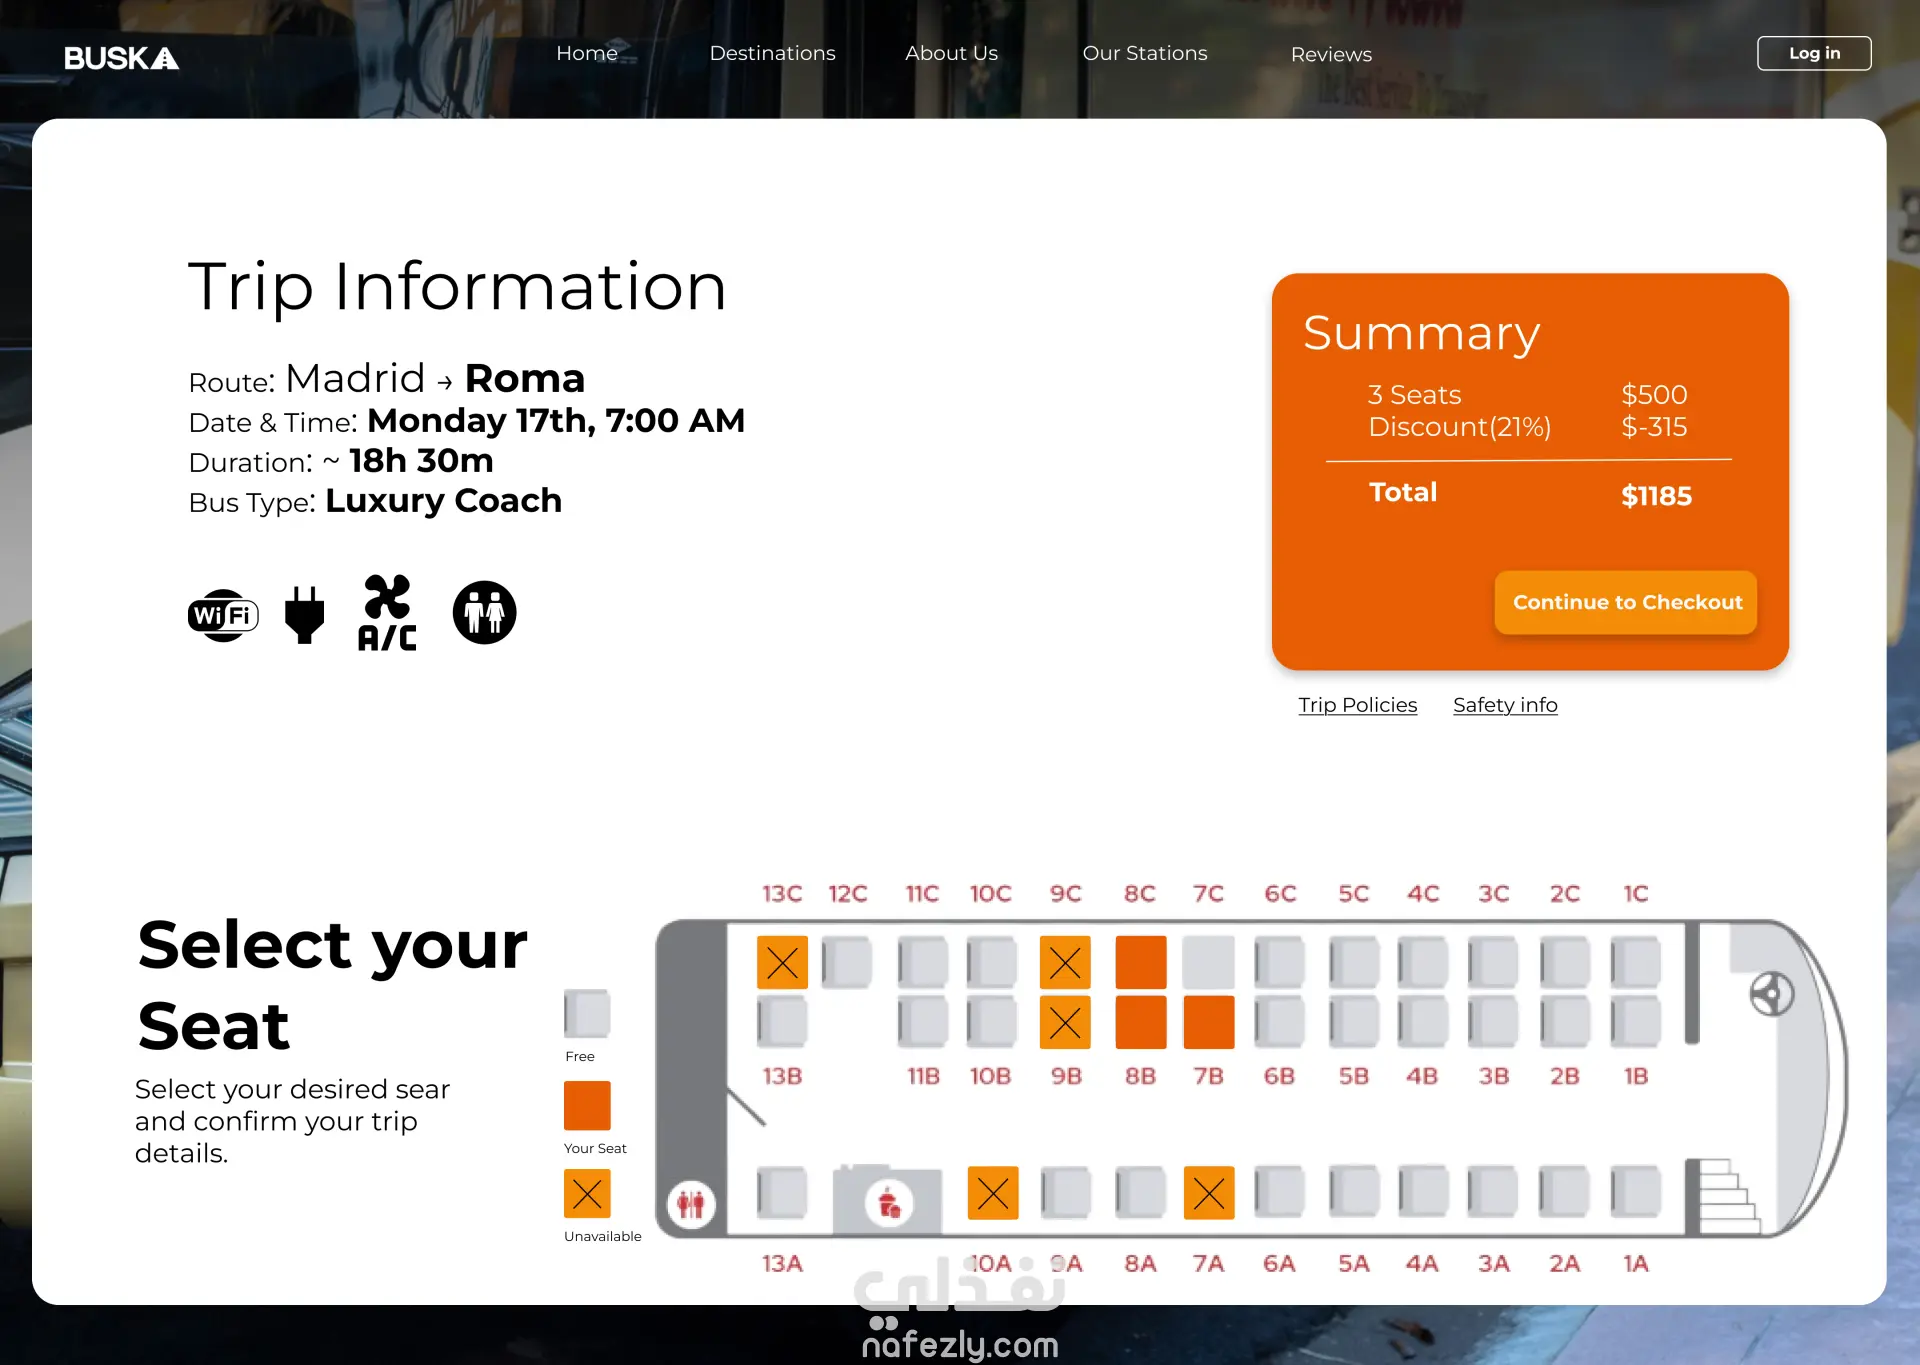Click the entrance stairs icon on the bus
The height and width of the screenshot is (1365, 1920).
(x=1728, y=1195)
